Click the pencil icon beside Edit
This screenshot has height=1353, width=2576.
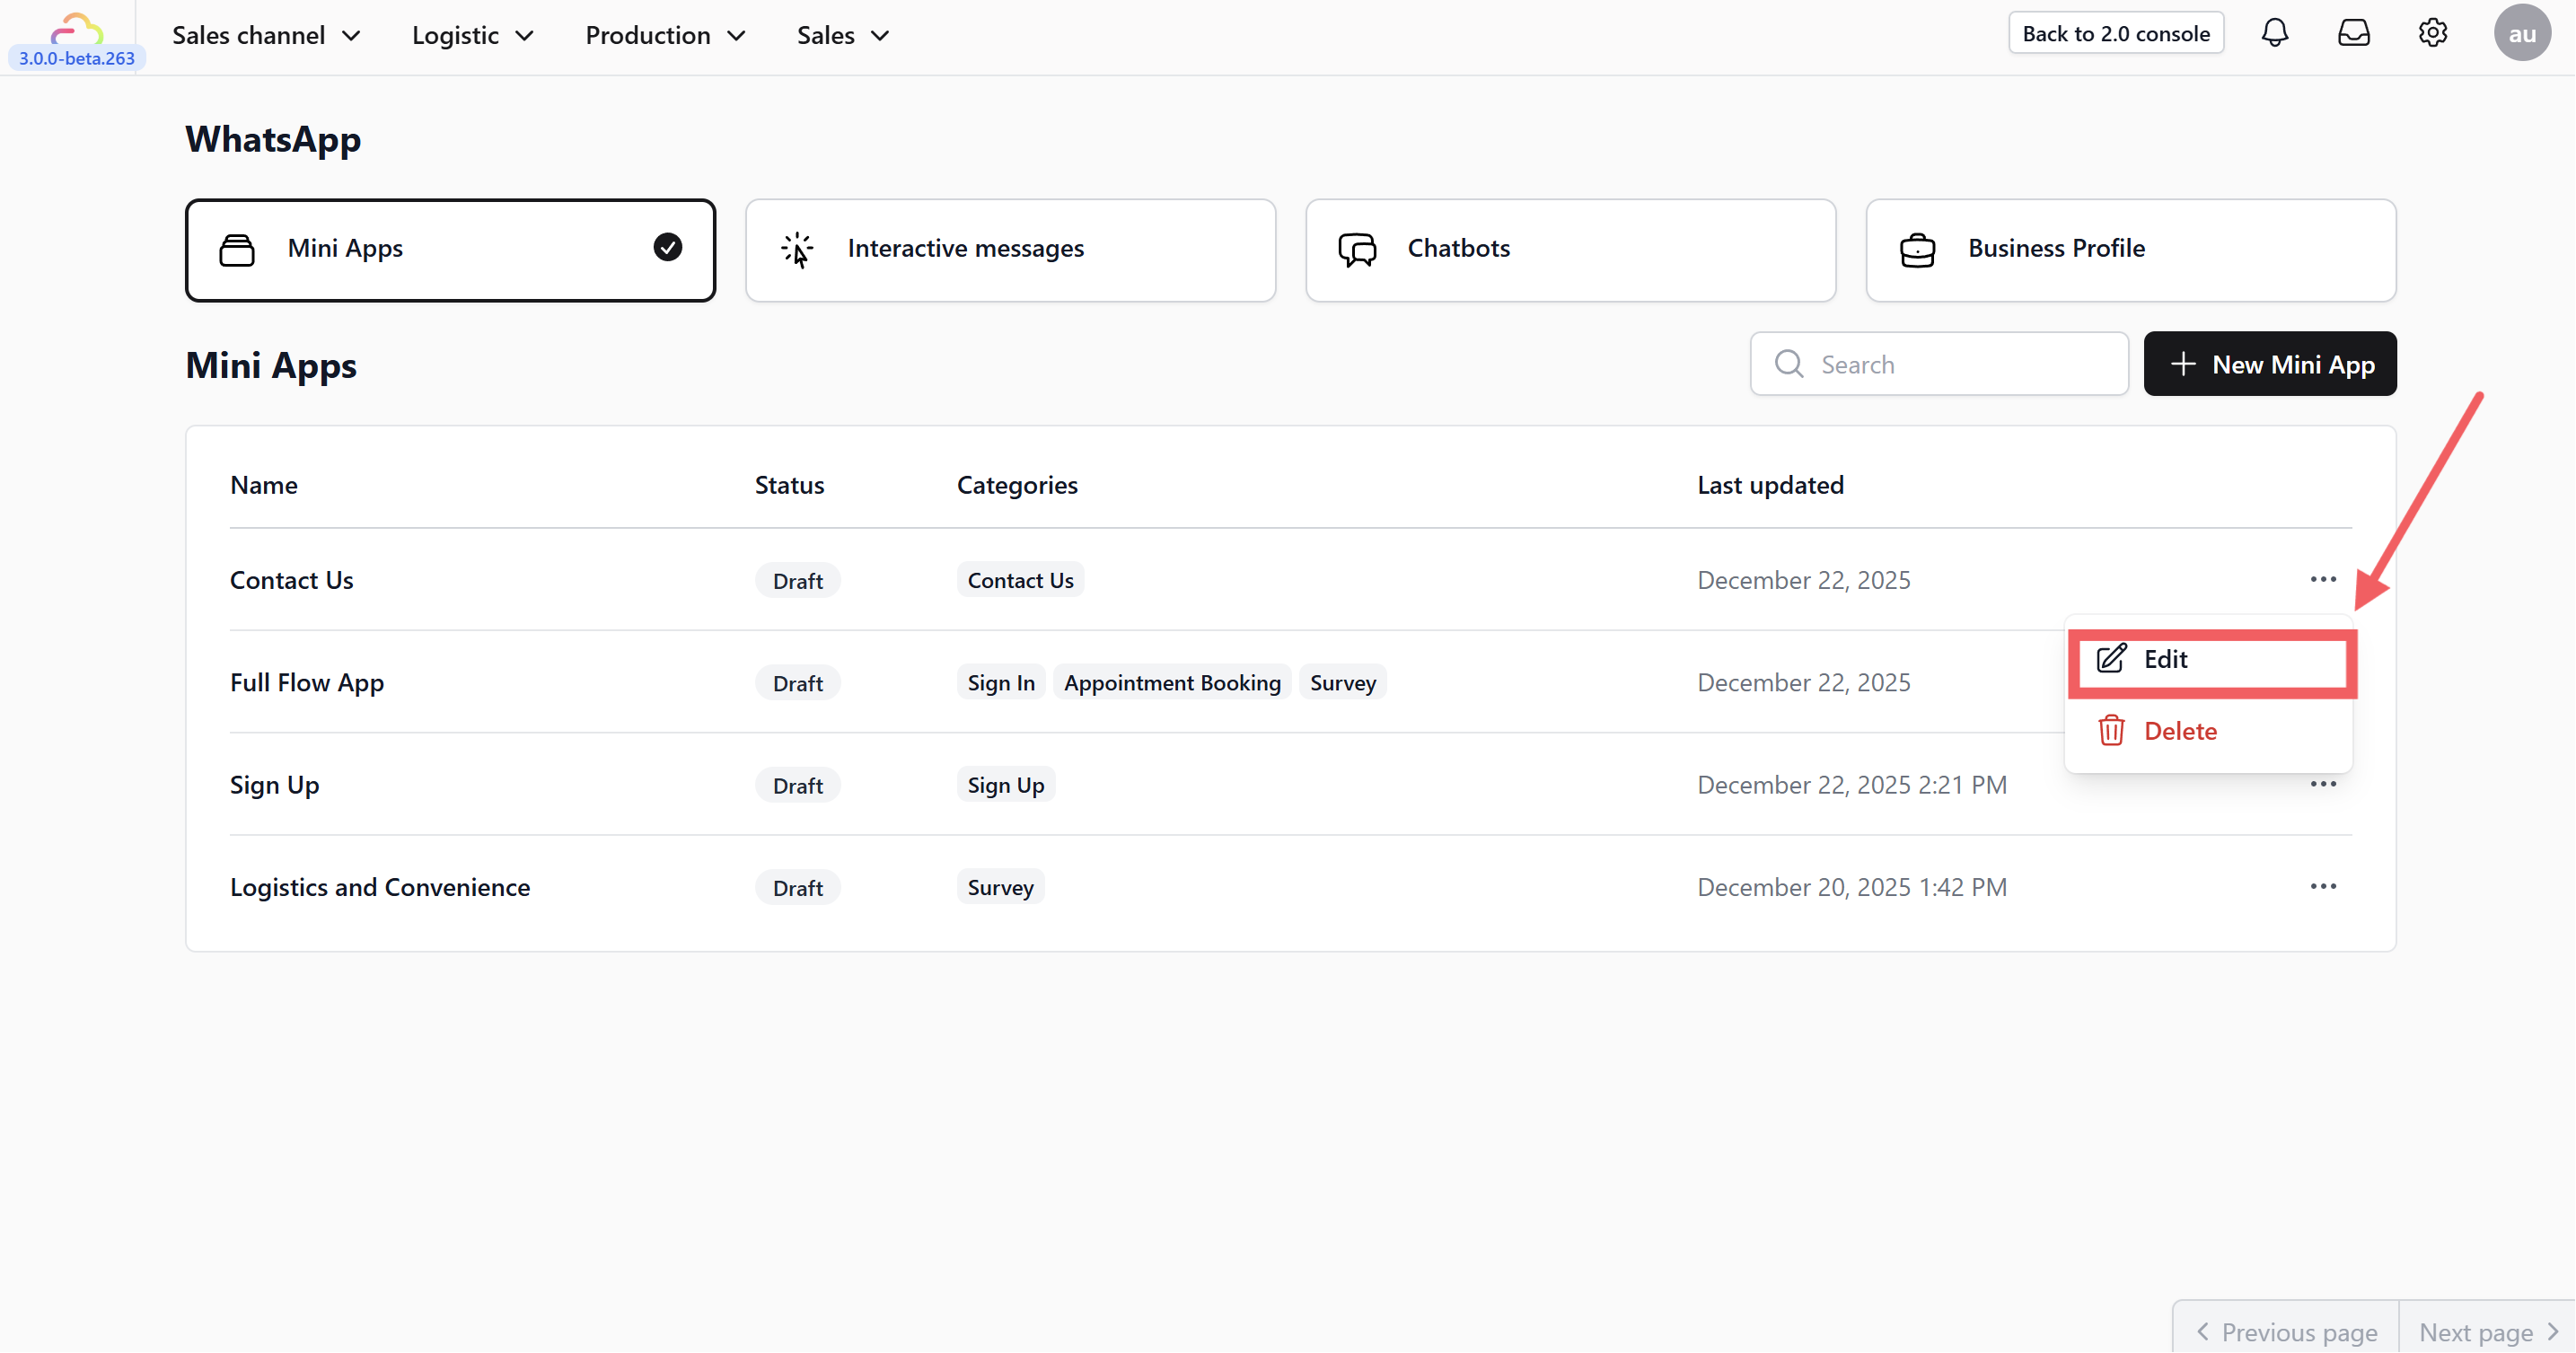2111,659
